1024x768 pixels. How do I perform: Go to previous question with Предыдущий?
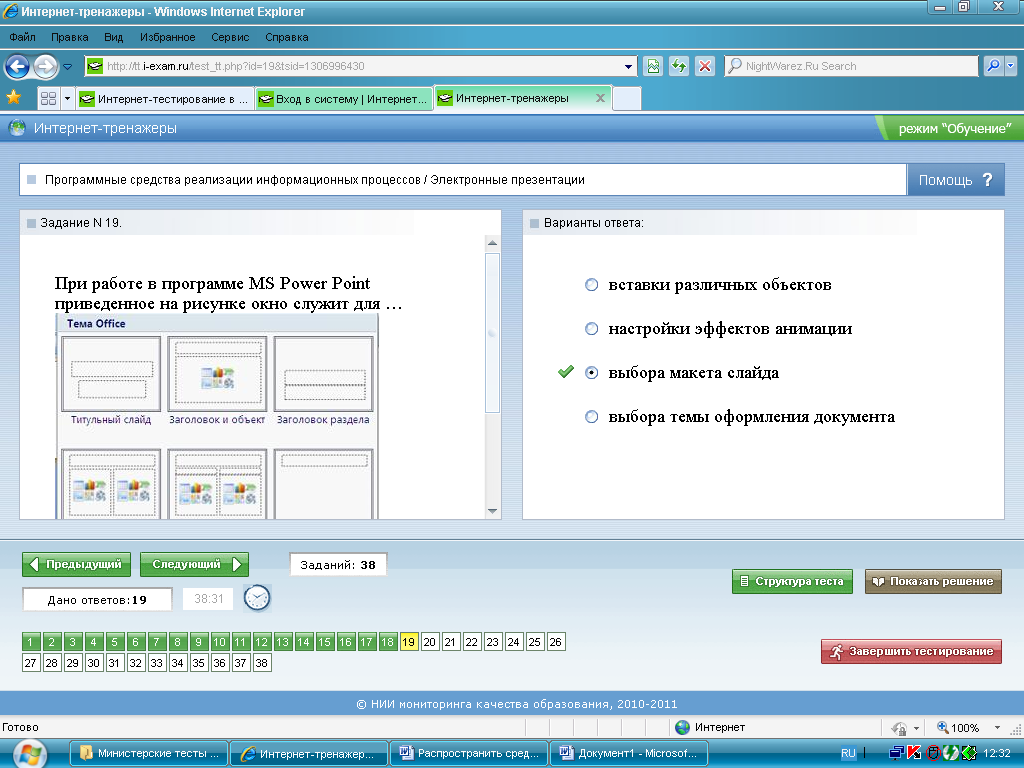point(76,564)
